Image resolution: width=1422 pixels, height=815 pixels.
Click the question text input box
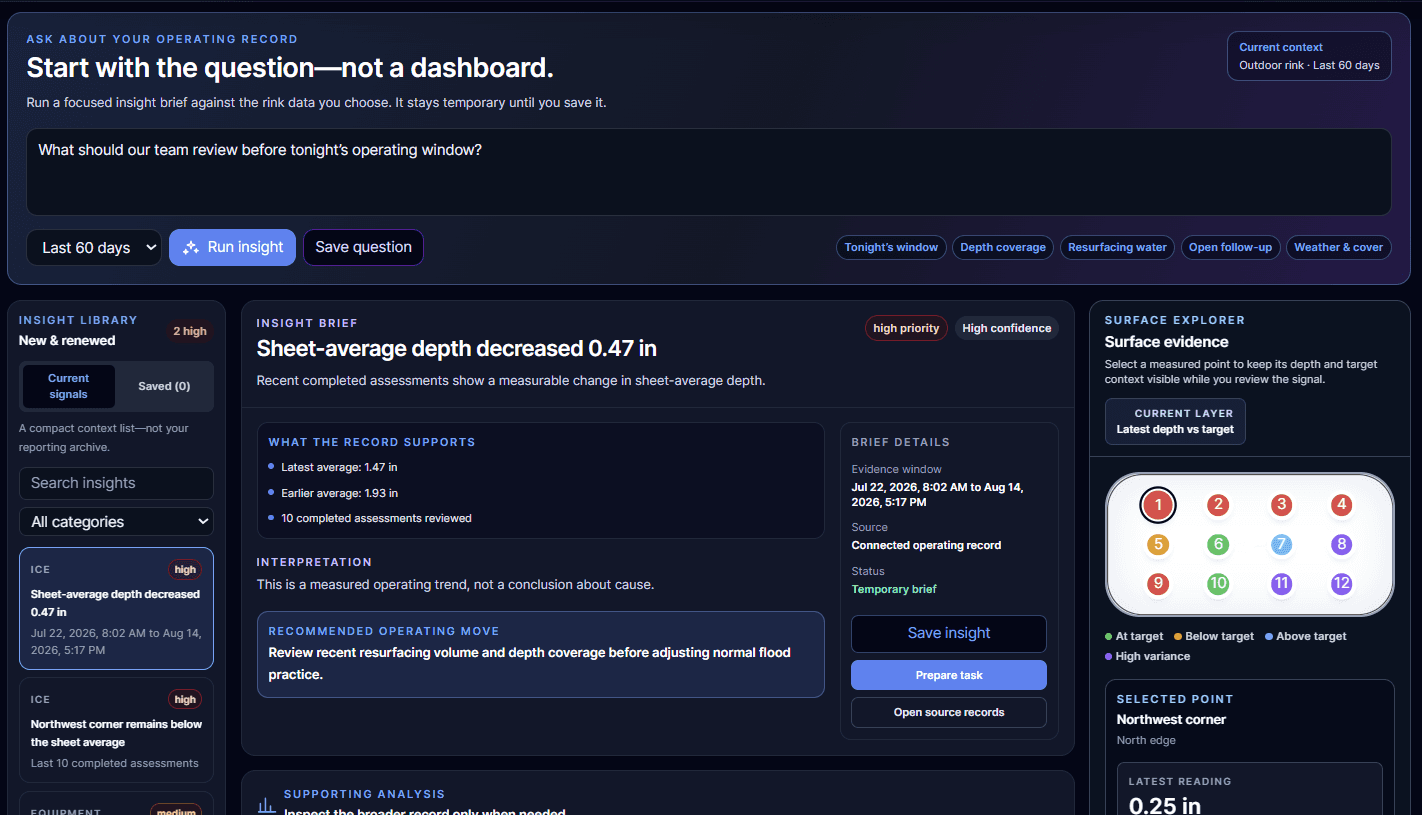coord(708,171)
